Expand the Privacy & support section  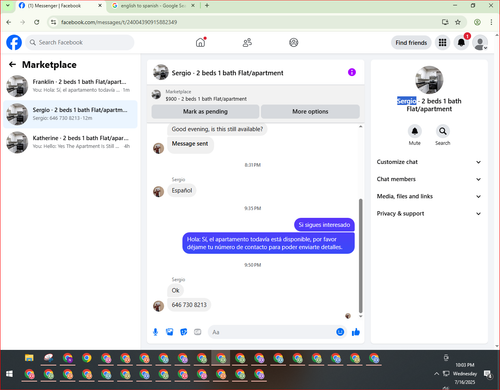point(429,214)
